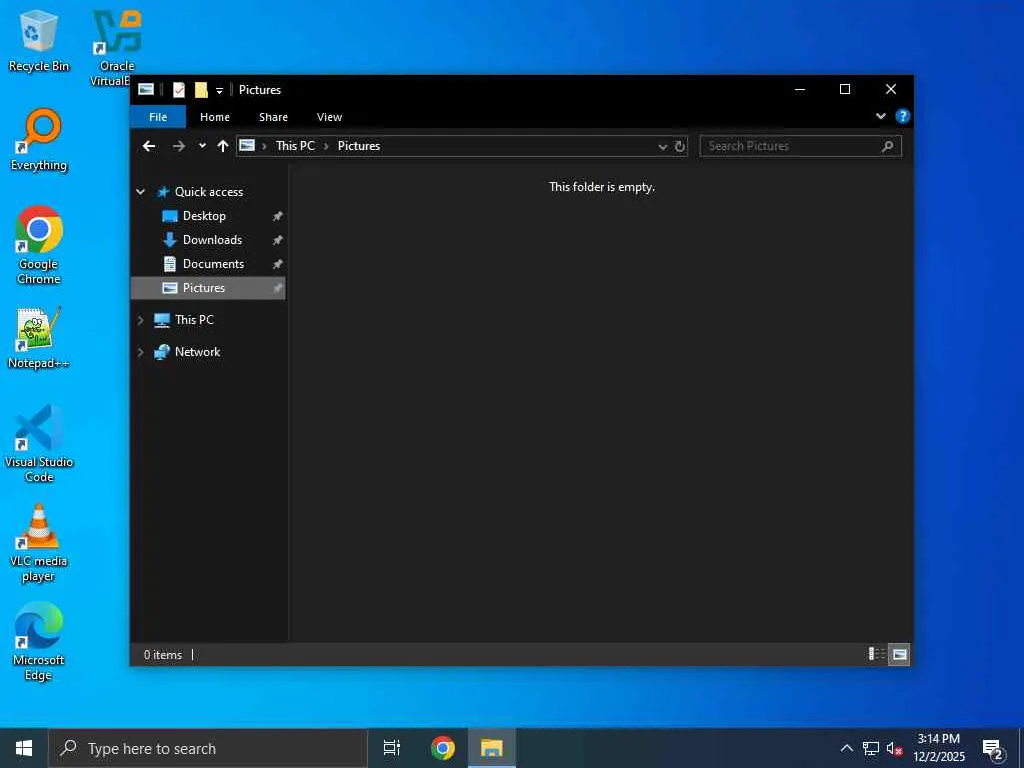Open Task View from the taskbar

pyautogui.click(x=392, y=748)
